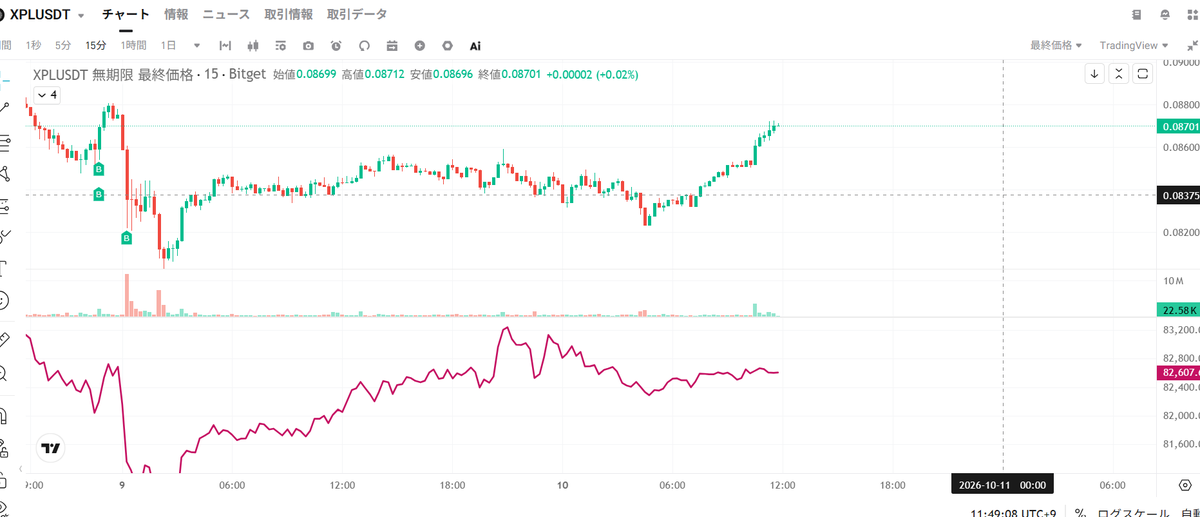This screenshot has width=1200, height=517.
Task: Select the zoom magnifier tool
Action: 4,373
